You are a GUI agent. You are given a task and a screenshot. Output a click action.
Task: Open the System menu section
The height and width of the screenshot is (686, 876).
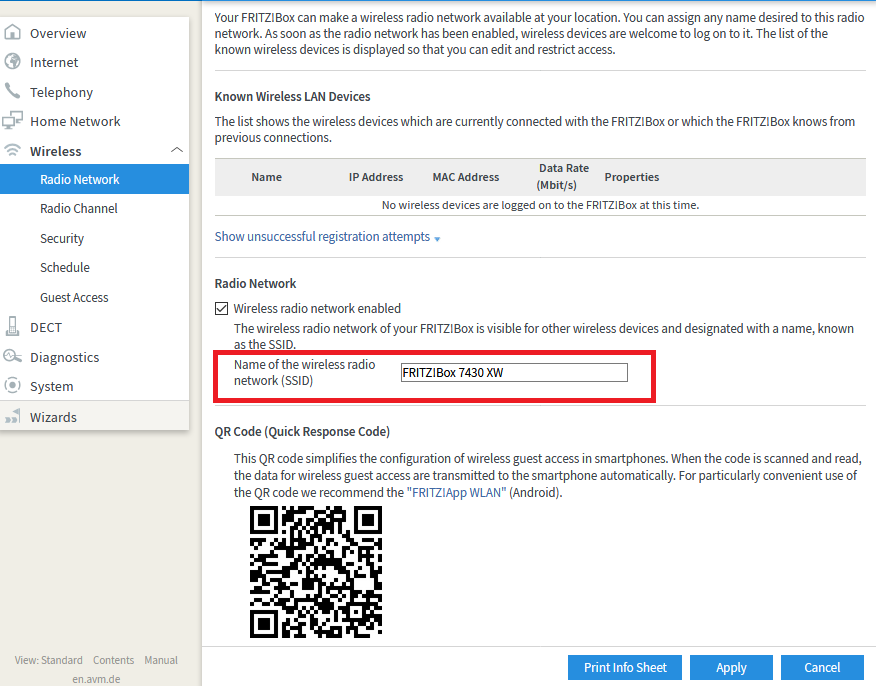(x=51, y=387)
